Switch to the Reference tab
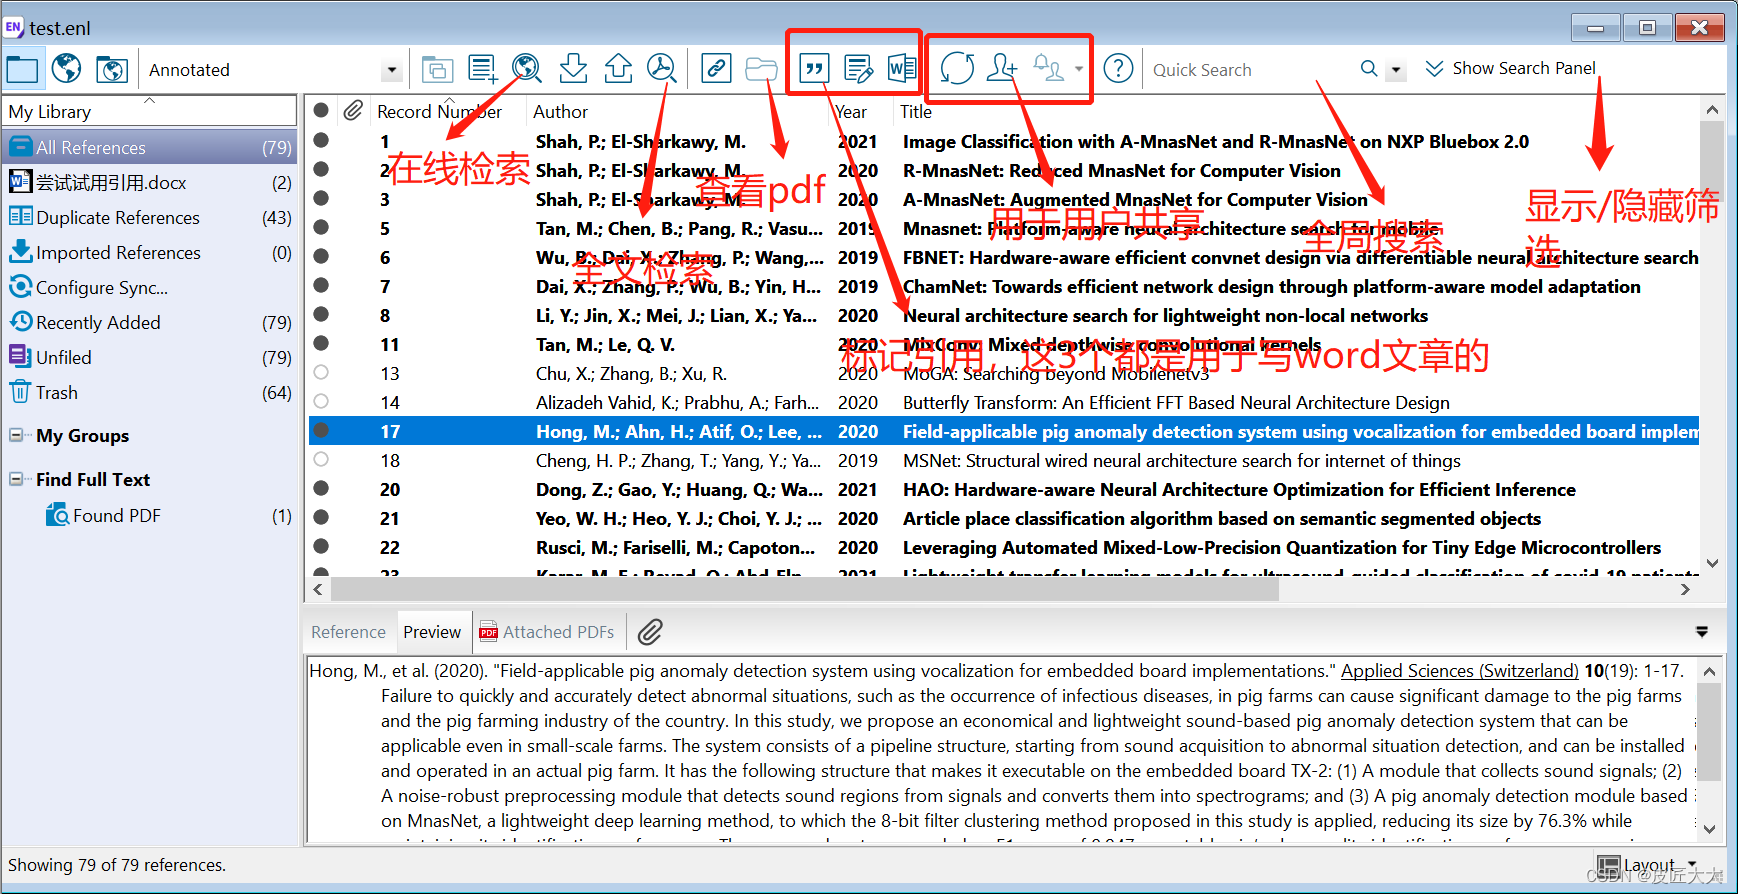 coord(348,632)
